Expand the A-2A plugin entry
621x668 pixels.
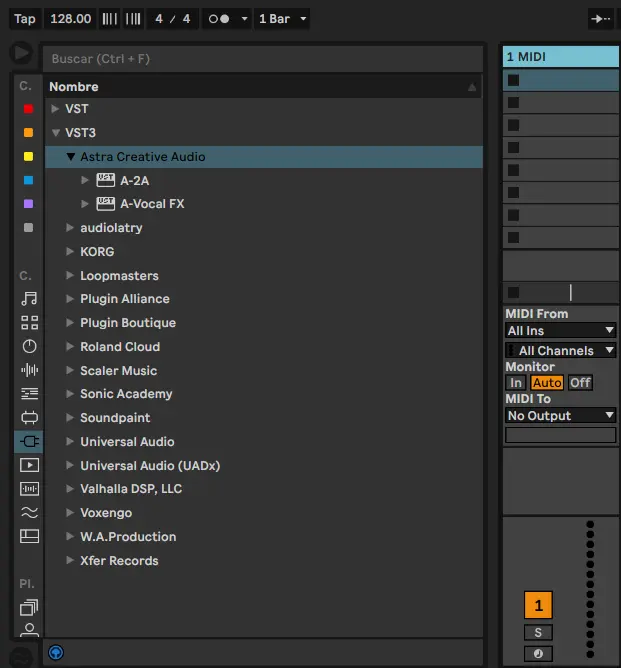pyautogui.click(x=85, y=180)
